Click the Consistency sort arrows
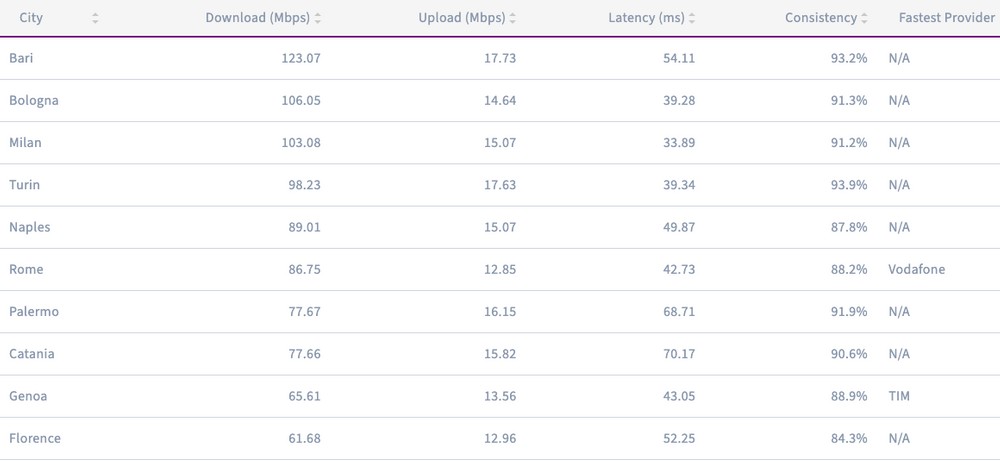The width and height of the screenshot is (1000, 461). 865,18
